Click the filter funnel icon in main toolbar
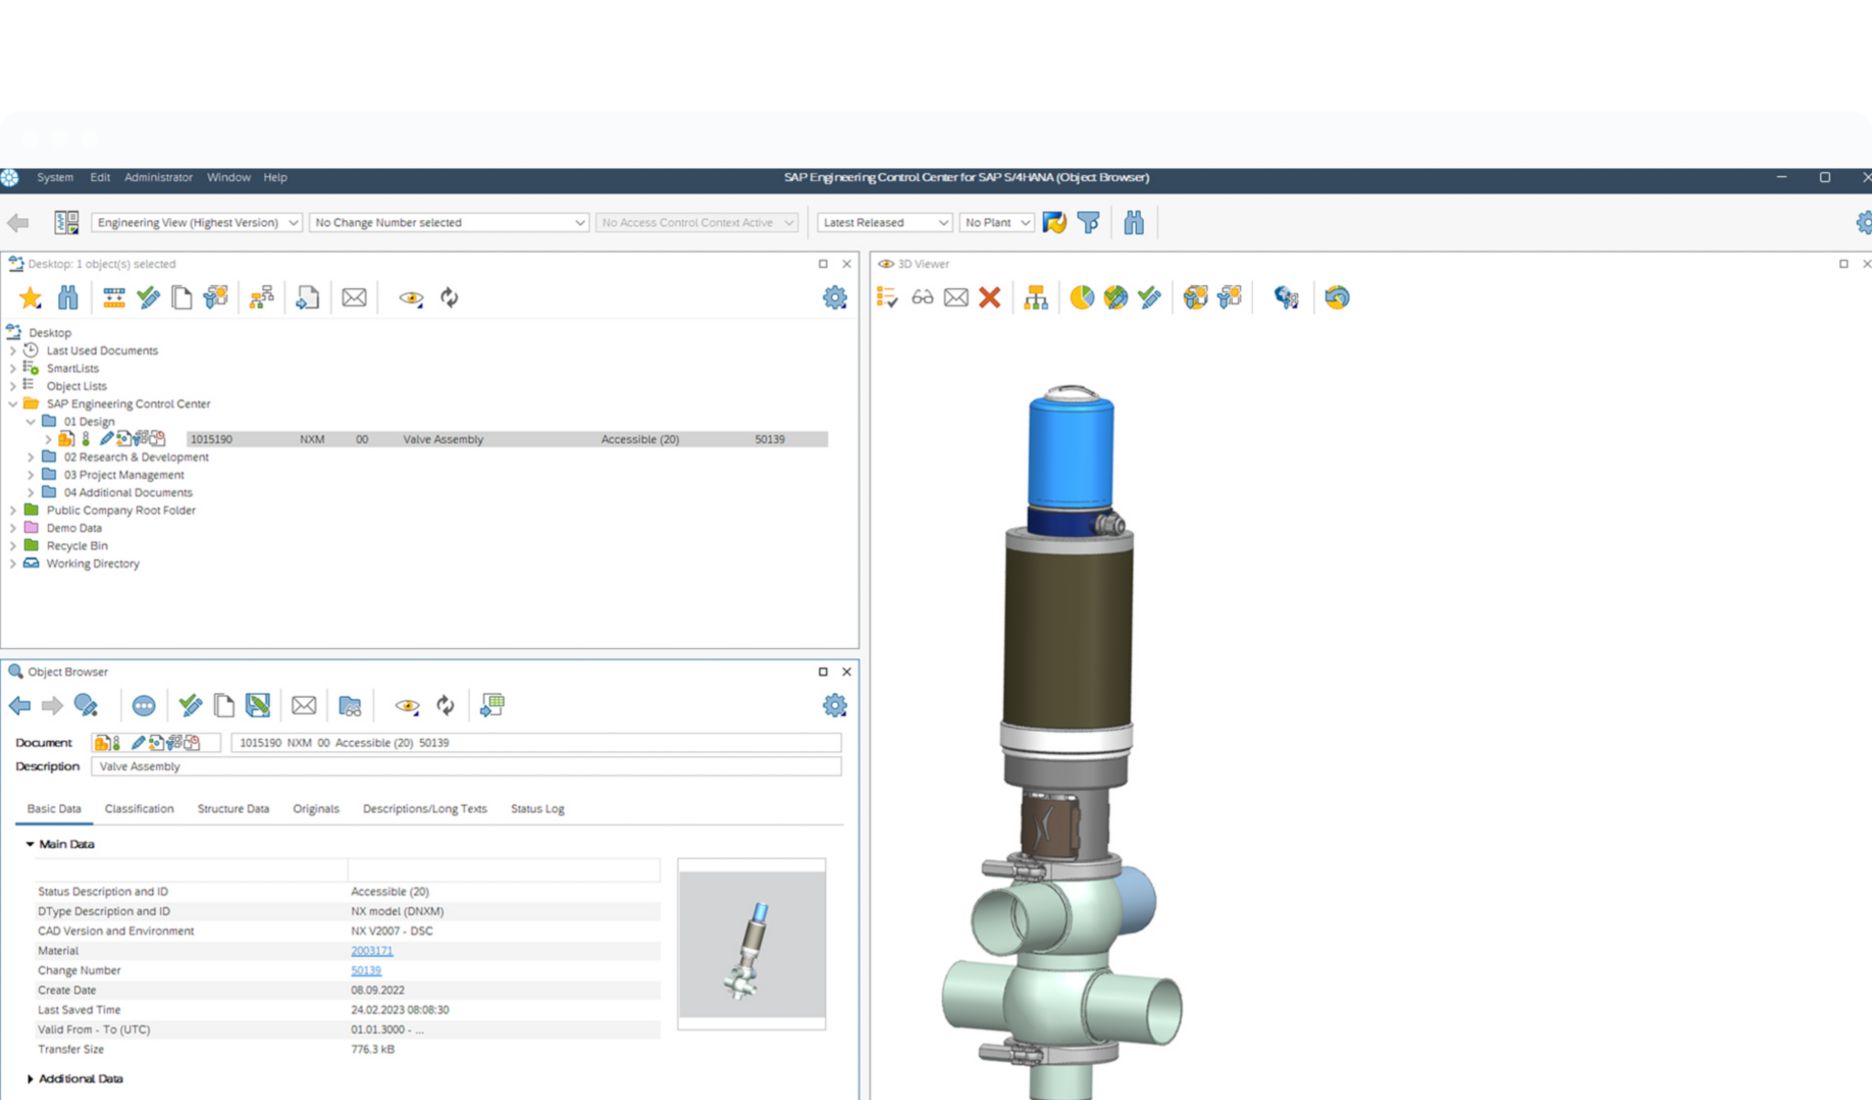The width and height of the screenshot is (1872, 1100). pos(1088,223)
